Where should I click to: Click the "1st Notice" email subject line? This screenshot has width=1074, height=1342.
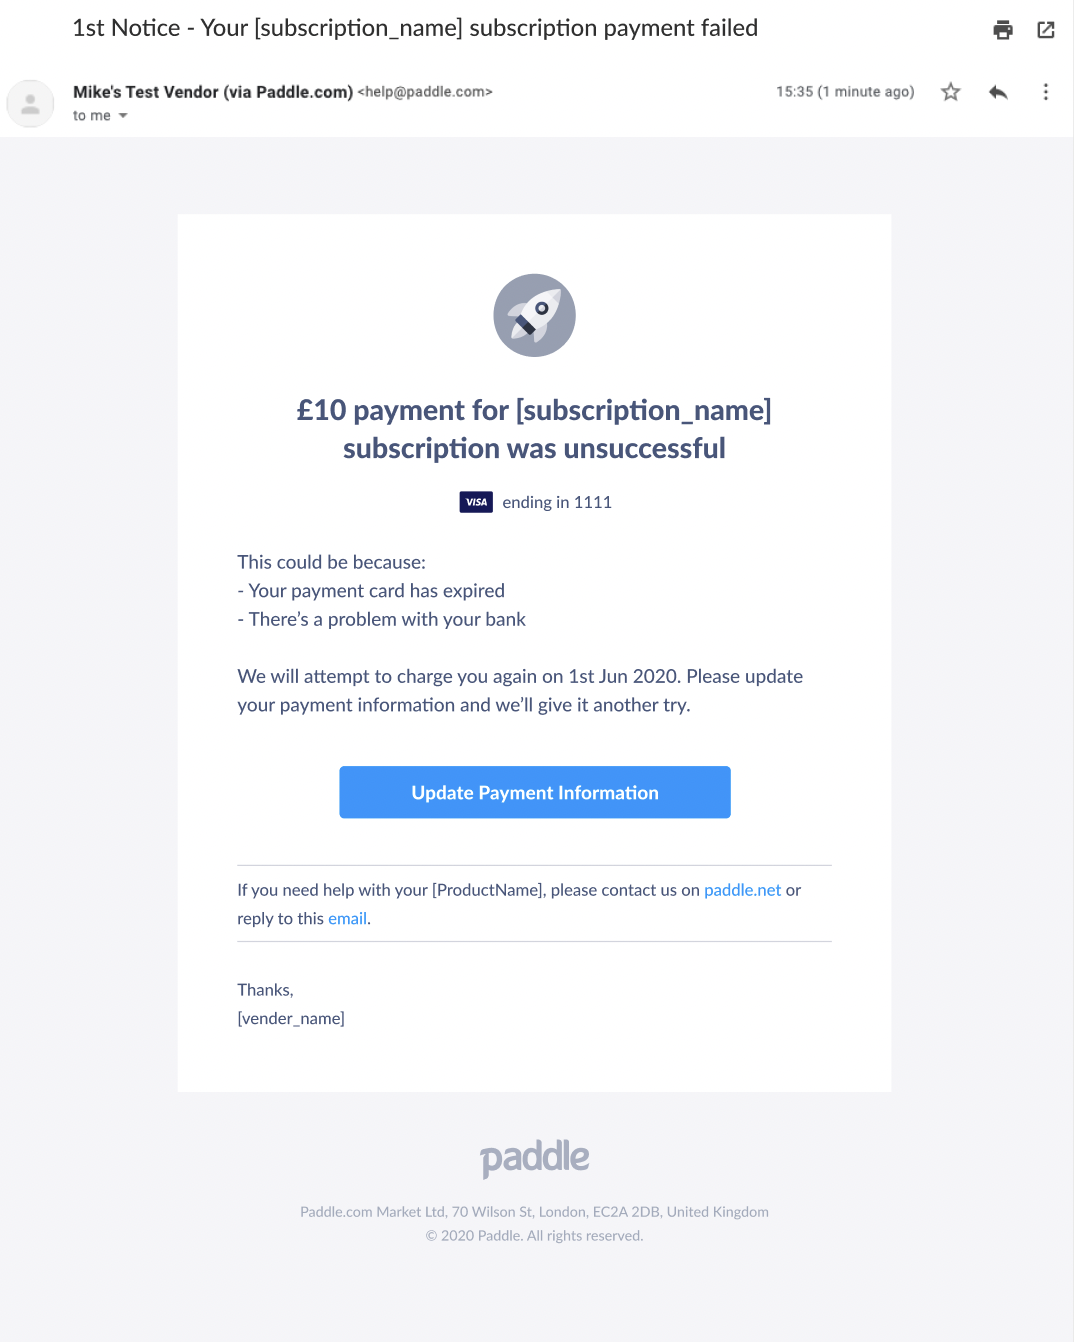click(415, 28)
